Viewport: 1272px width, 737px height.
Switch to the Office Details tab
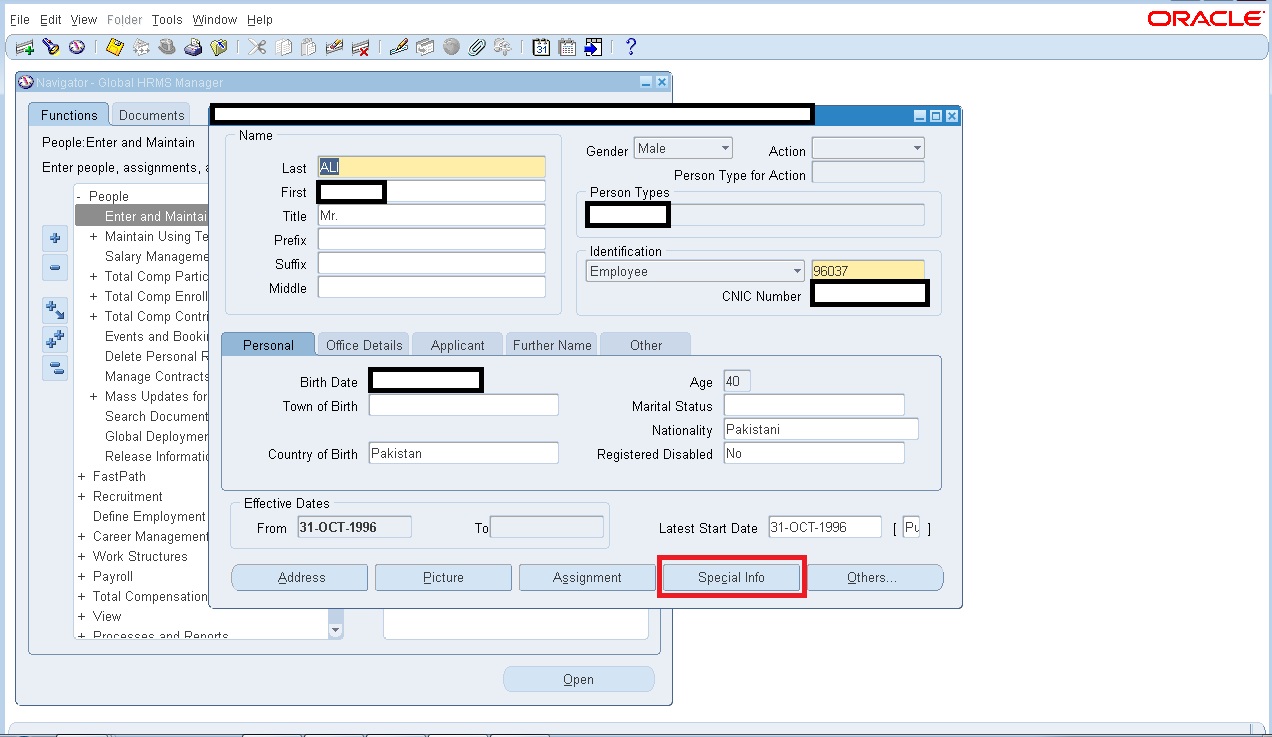point(362,344)
